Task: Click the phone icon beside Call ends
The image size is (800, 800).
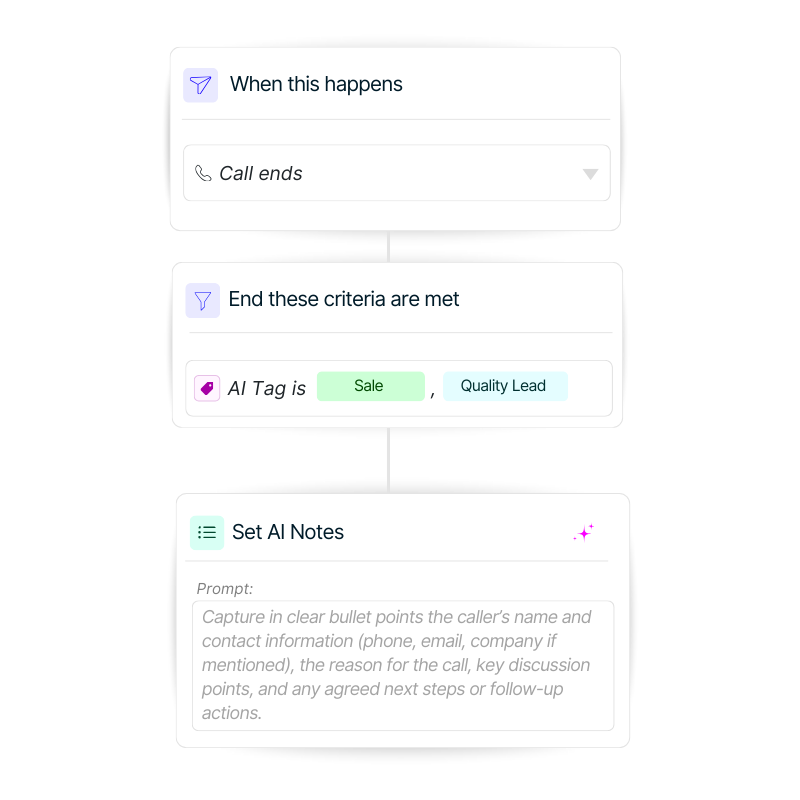Action: [x=203, y=173]
